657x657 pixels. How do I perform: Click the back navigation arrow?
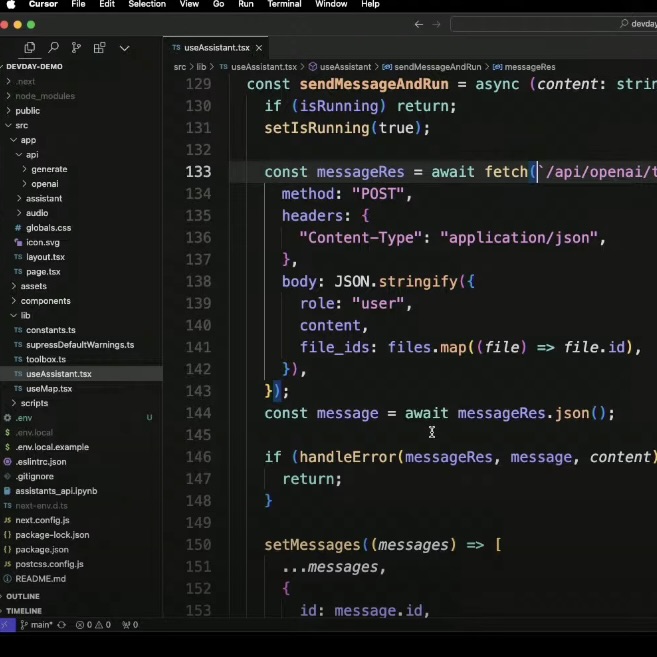coord(419,24)
